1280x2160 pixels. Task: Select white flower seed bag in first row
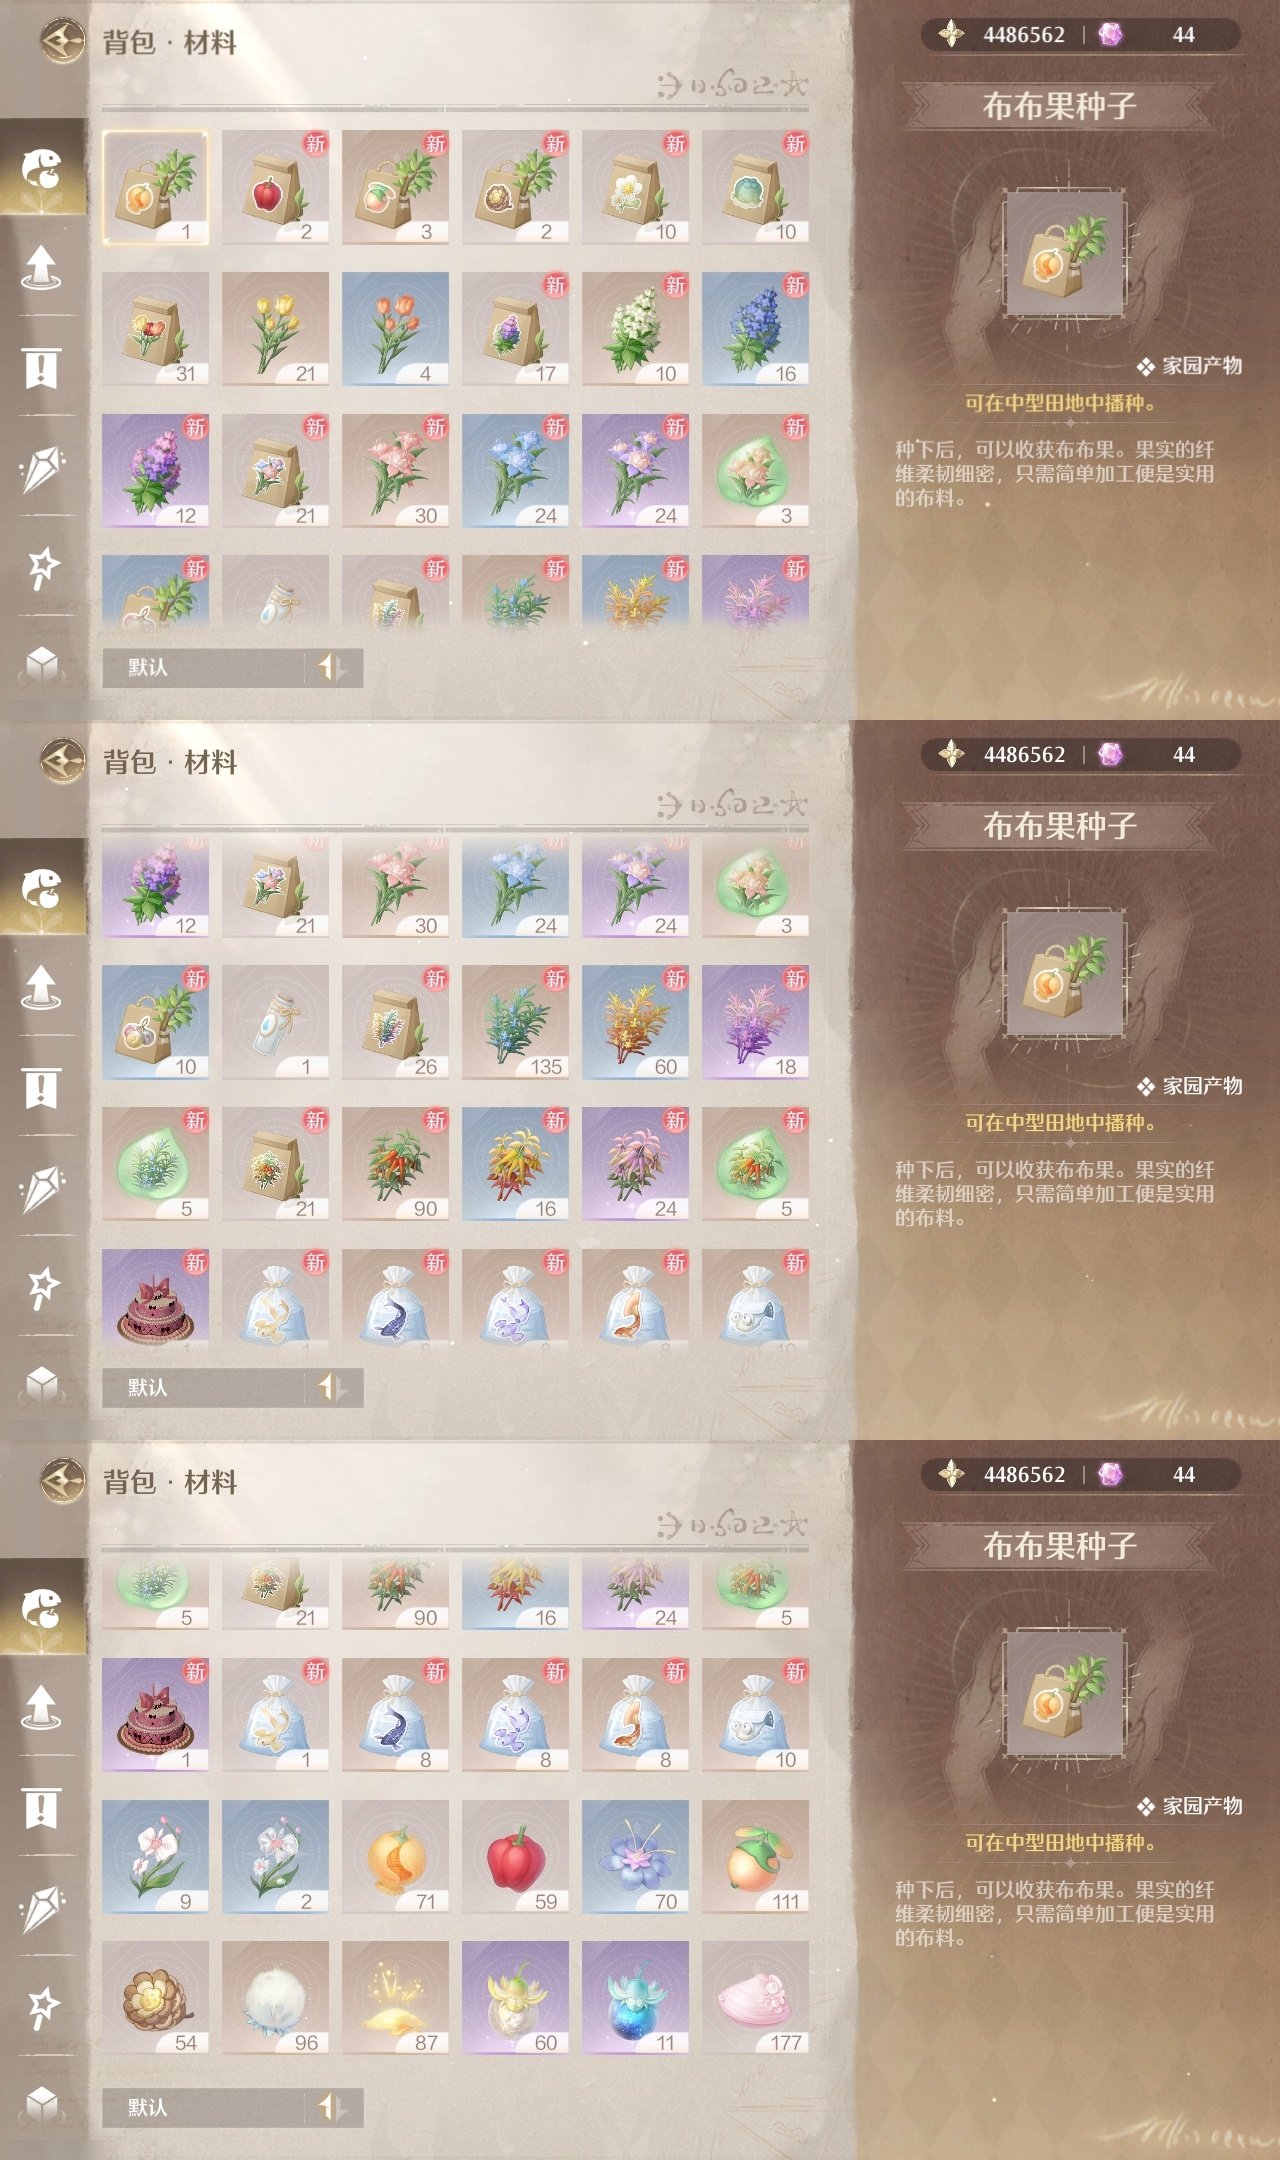[x=635, y=187]
